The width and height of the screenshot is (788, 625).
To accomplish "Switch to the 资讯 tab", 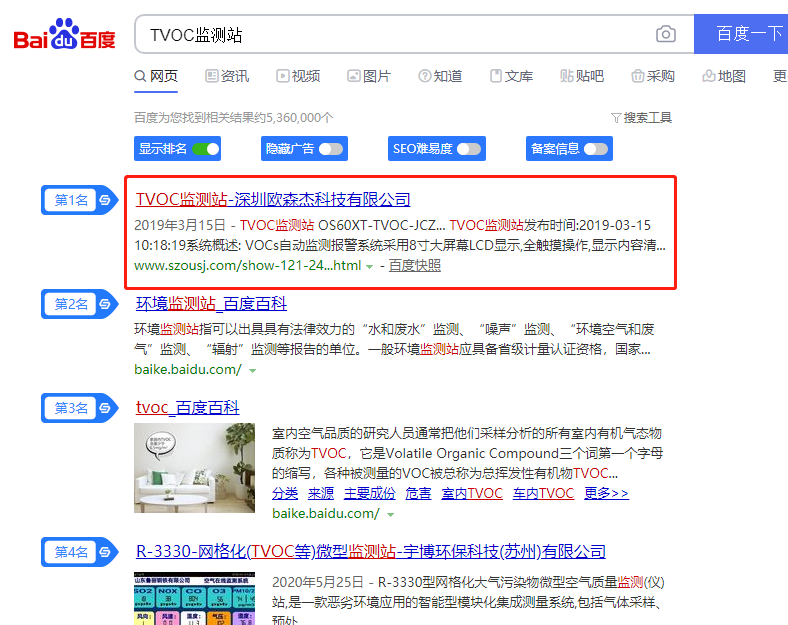I will click(x=227, y=76).
